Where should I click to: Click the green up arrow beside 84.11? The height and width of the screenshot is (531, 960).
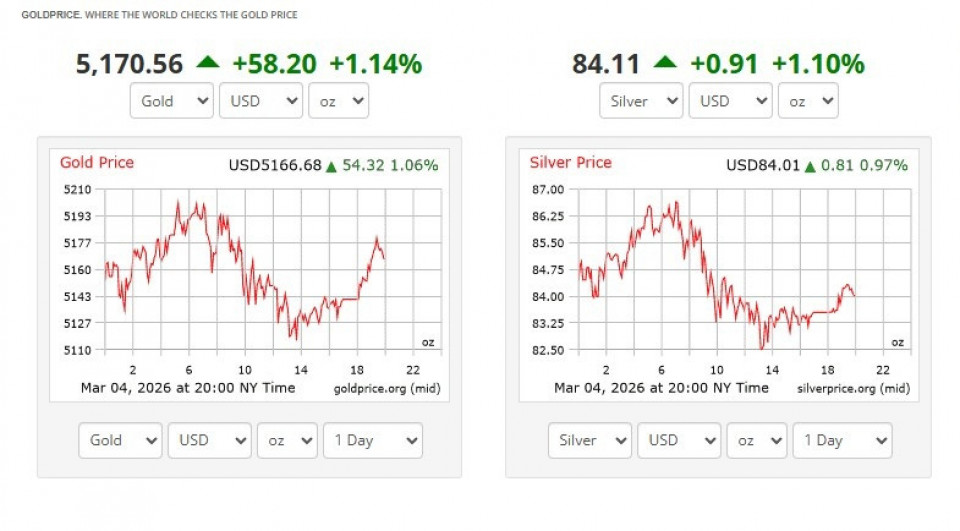pos(665,63)
